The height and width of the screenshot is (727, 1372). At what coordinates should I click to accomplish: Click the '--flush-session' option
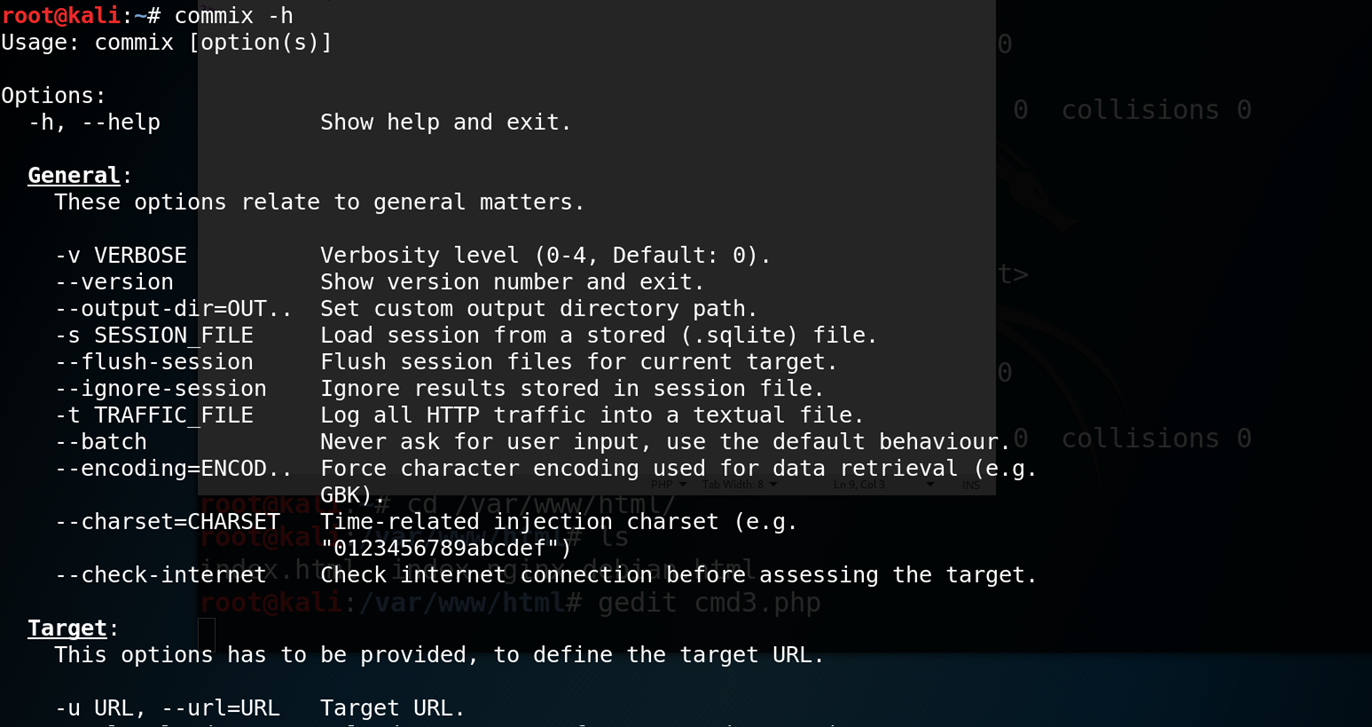pos(153,362)
